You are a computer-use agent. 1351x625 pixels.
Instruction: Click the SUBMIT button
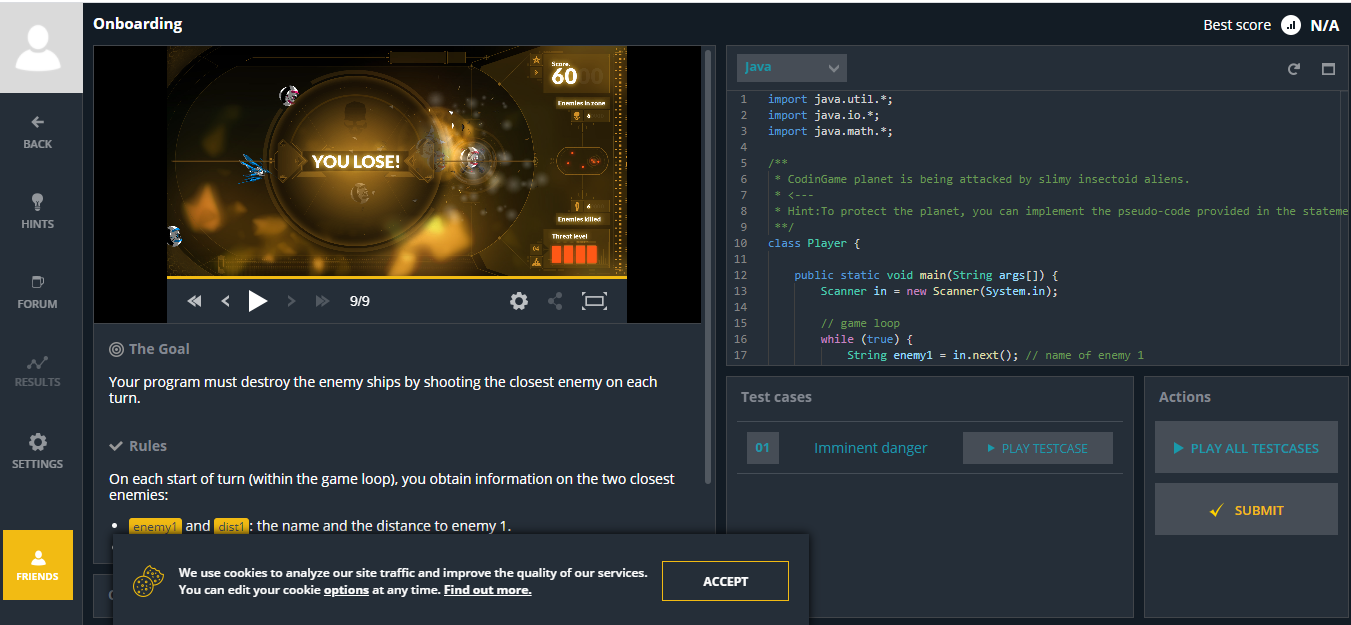pyautogui.click(x=1246, y=510)
